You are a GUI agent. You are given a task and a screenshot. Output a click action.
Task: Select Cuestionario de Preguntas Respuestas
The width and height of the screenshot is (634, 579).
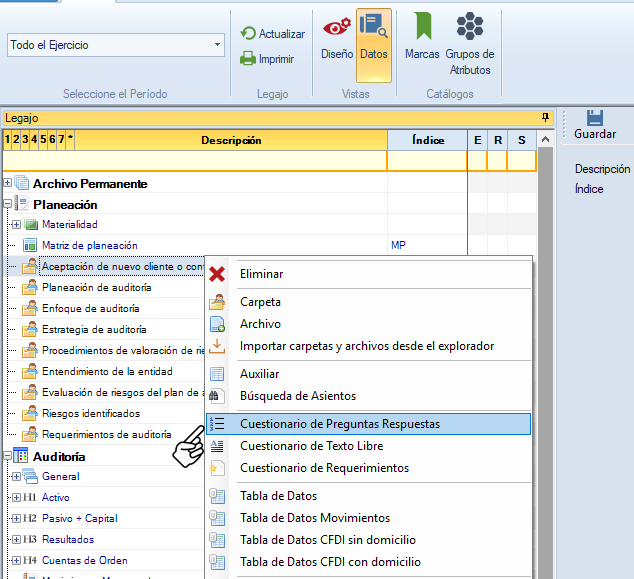point(339,424)
